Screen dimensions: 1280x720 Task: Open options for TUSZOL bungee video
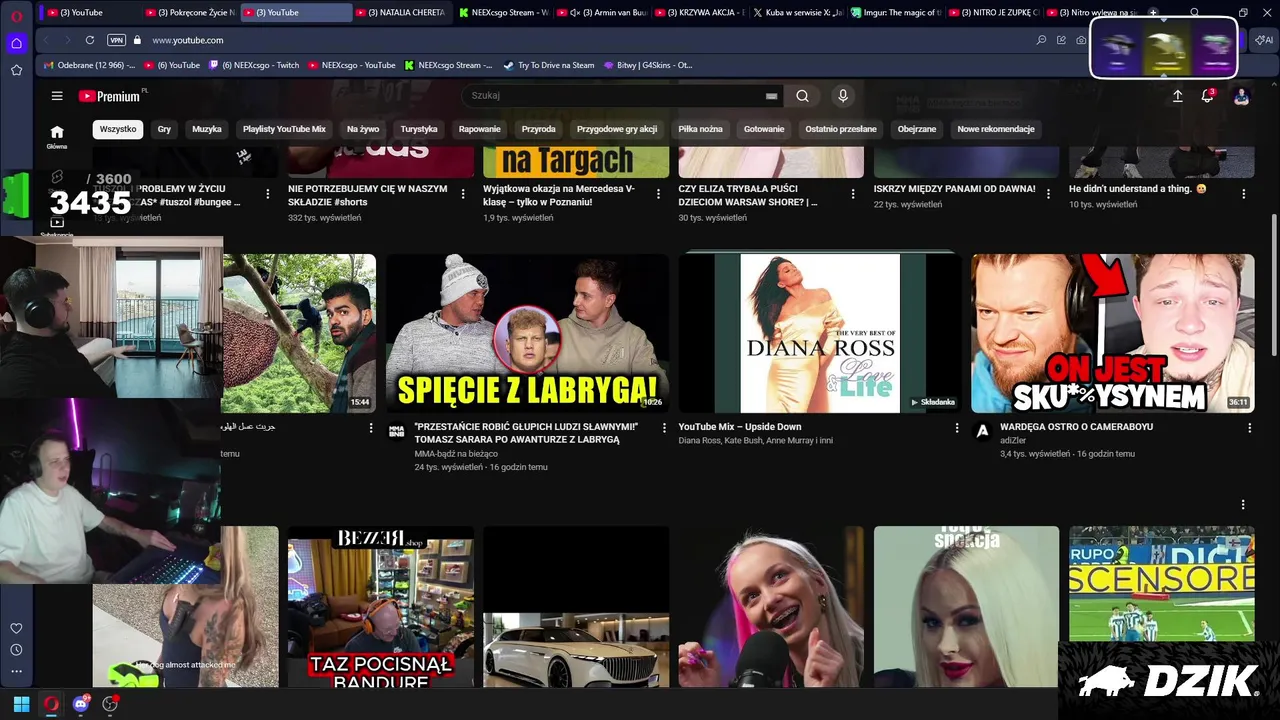click(x=267, y=194)
